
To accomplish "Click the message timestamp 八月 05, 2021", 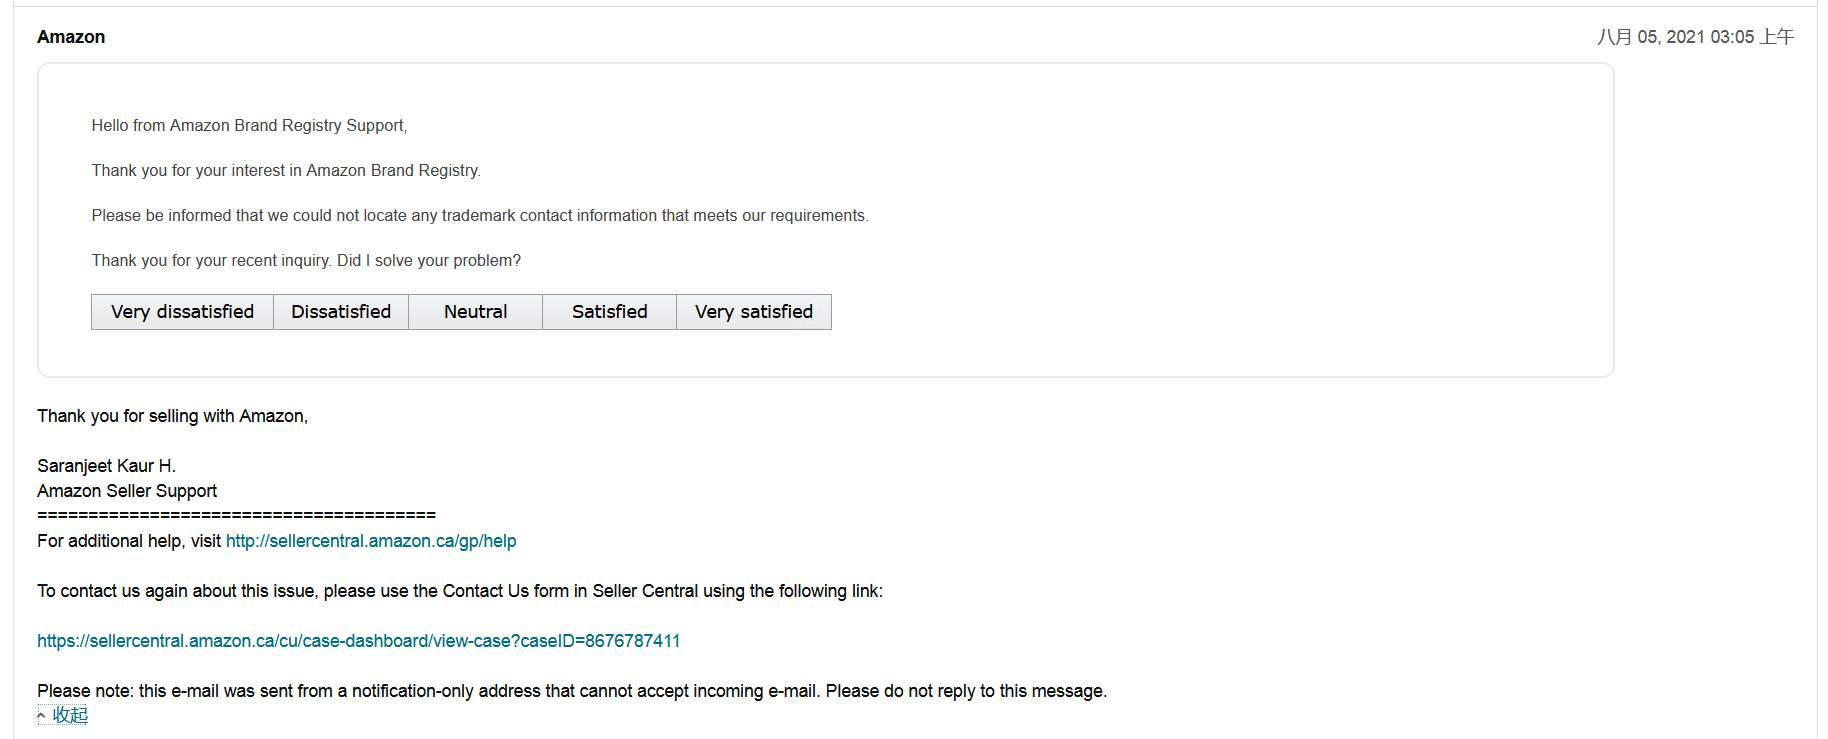I will tap(1695, 37).
